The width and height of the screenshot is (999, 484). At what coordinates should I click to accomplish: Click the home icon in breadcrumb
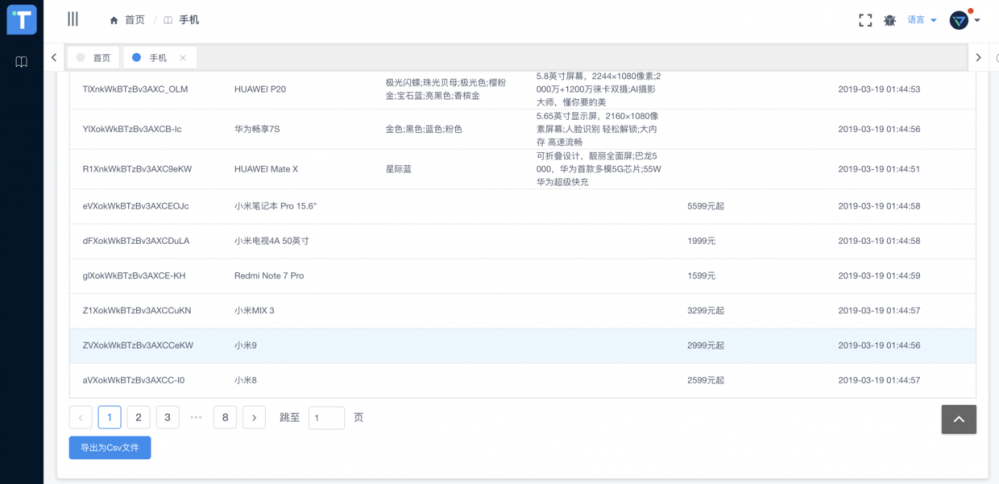tap(114, 20)
